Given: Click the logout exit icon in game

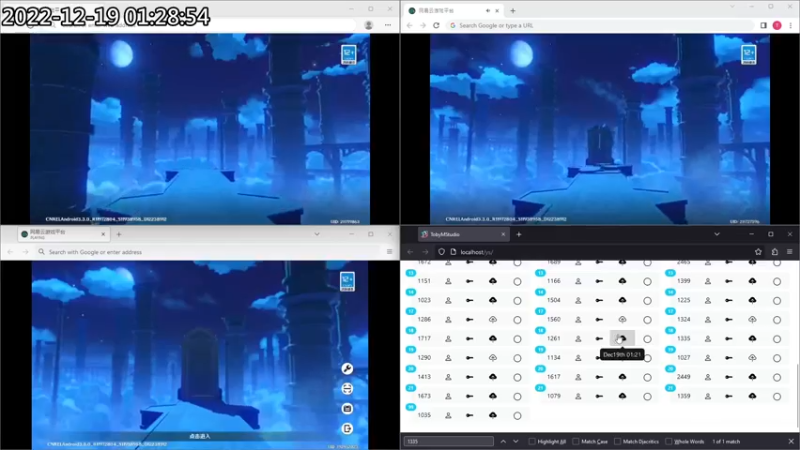Looking at the screenshot, I should coord(347,429).
